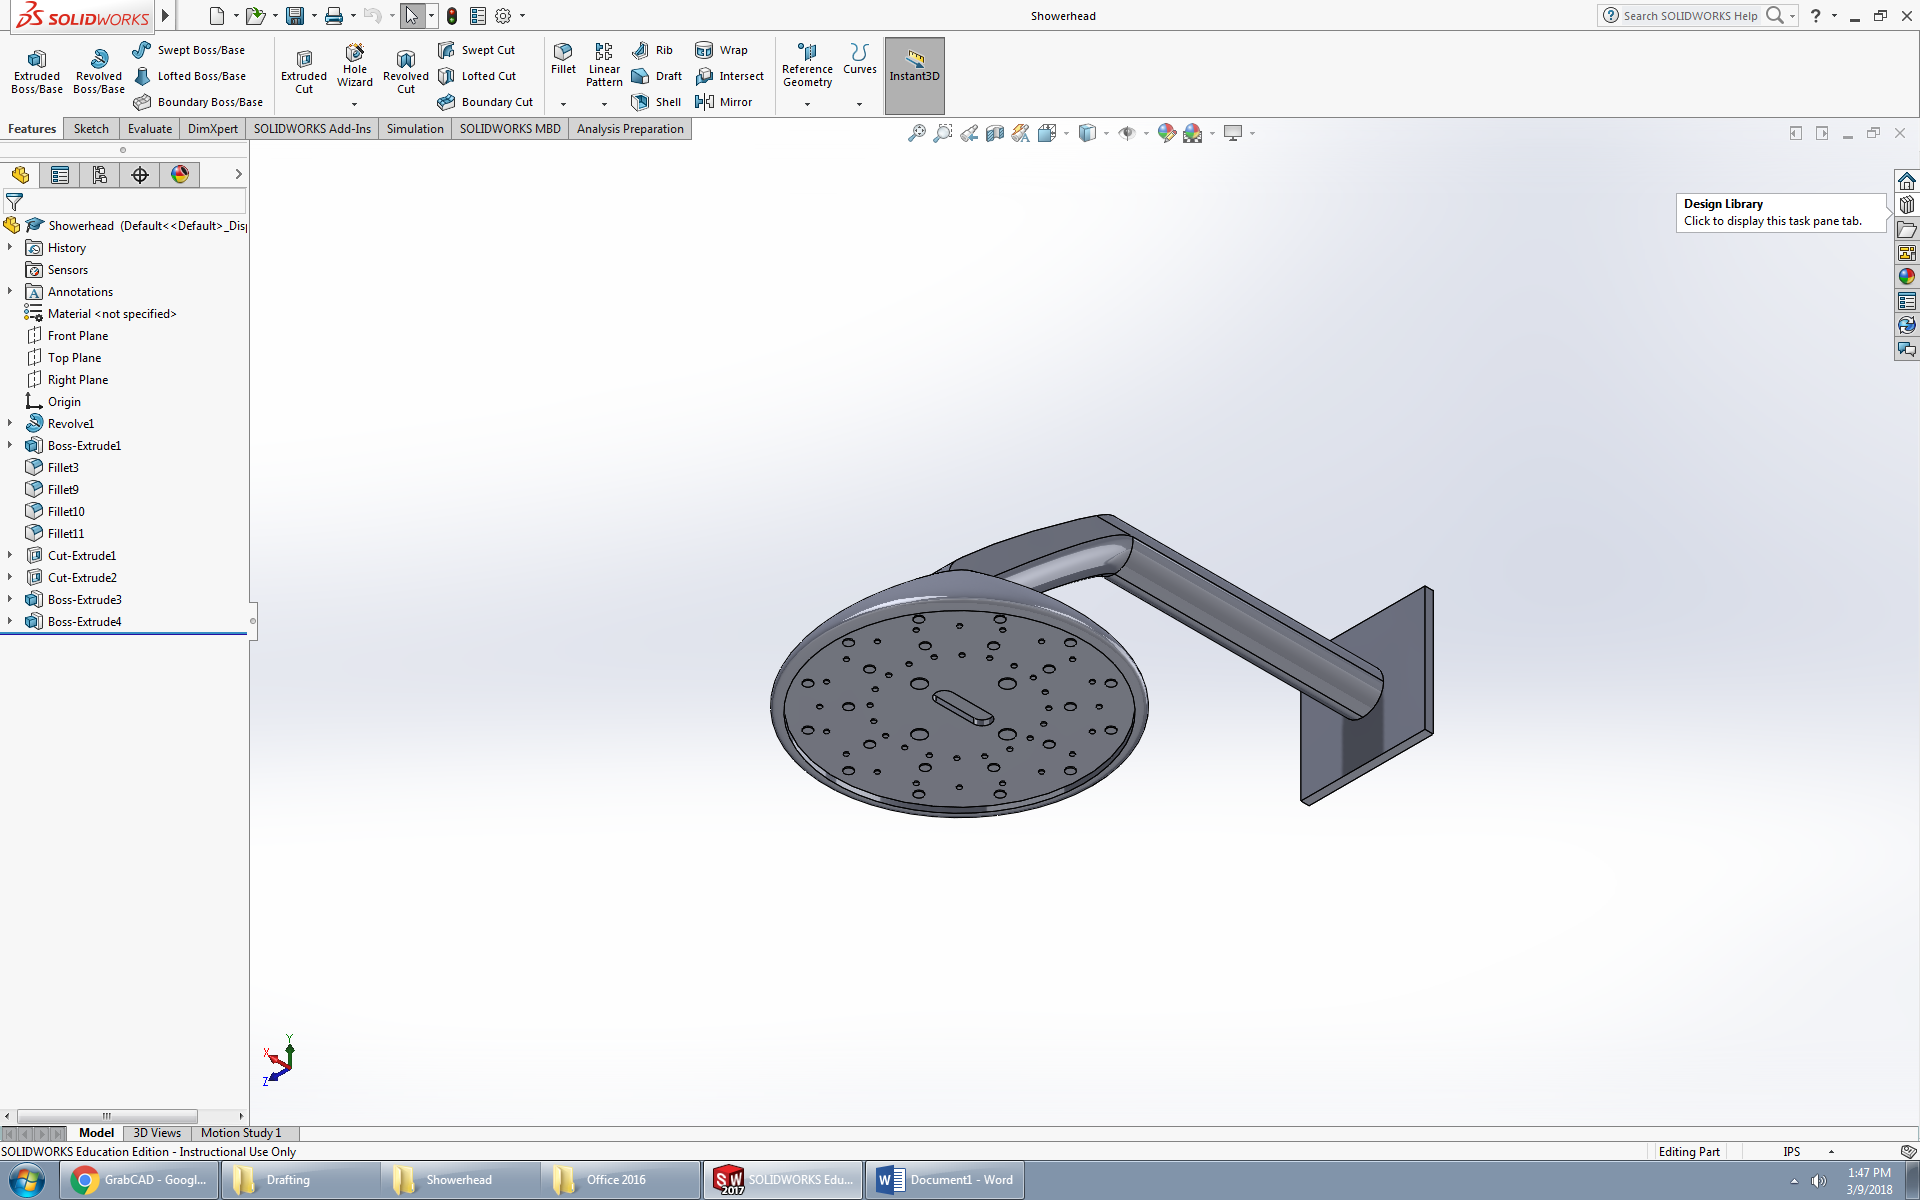Open the ConfigurationManager tab

(x=100, y=175)
